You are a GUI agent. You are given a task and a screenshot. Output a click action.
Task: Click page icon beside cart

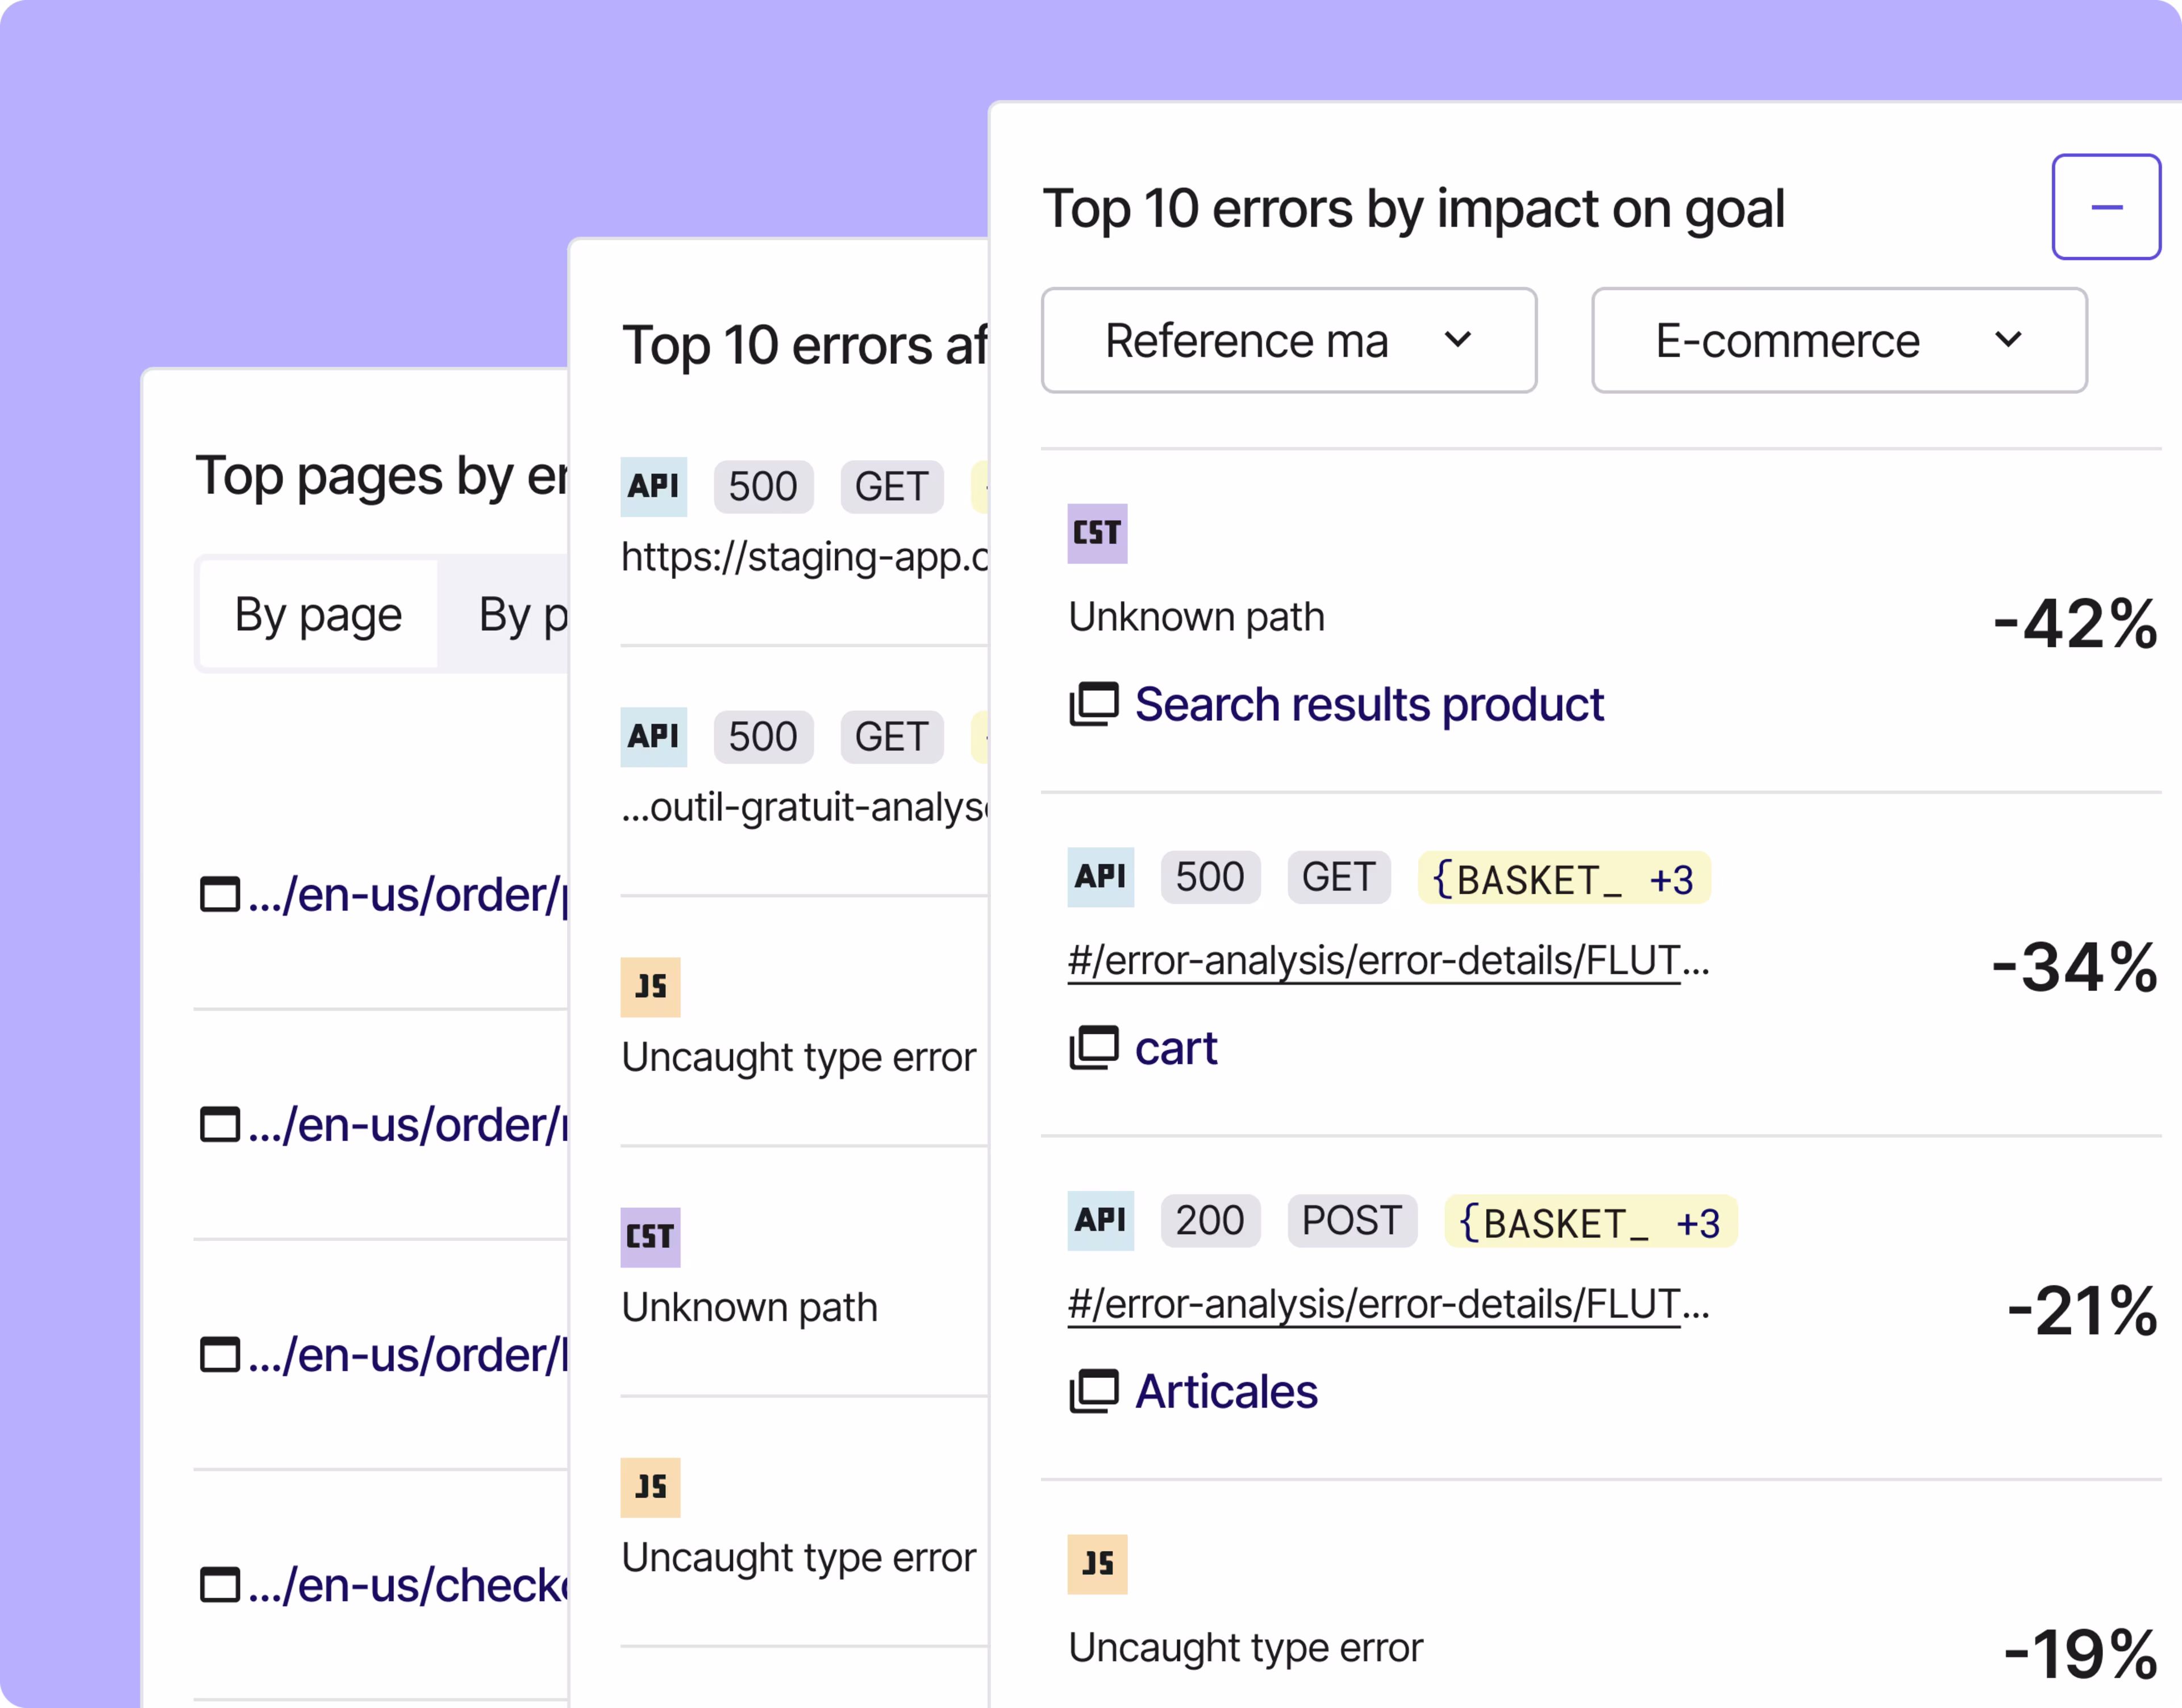1094,1048
